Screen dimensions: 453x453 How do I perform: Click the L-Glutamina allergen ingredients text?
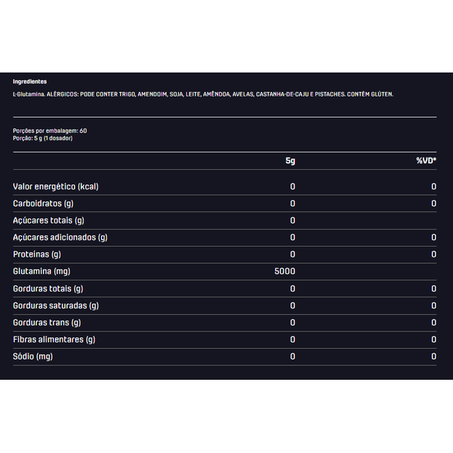click(x=203, y=94)
